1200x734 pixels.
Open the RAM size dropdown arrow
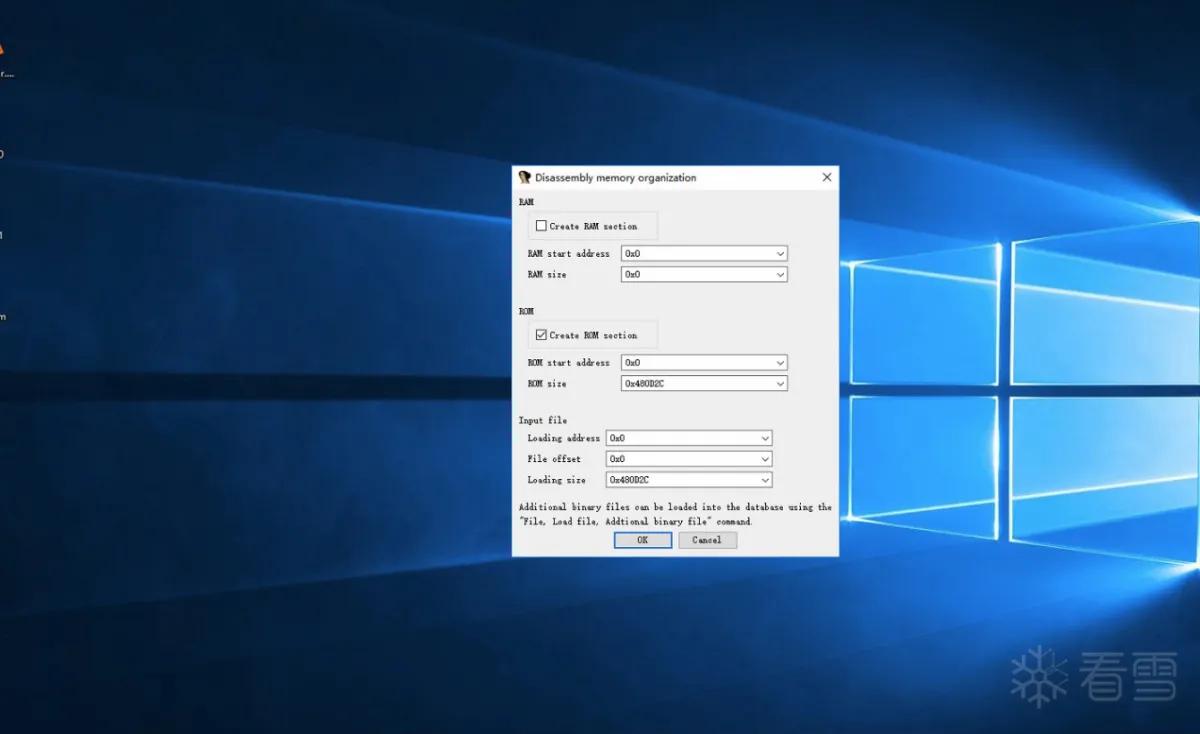coord(780,274)
